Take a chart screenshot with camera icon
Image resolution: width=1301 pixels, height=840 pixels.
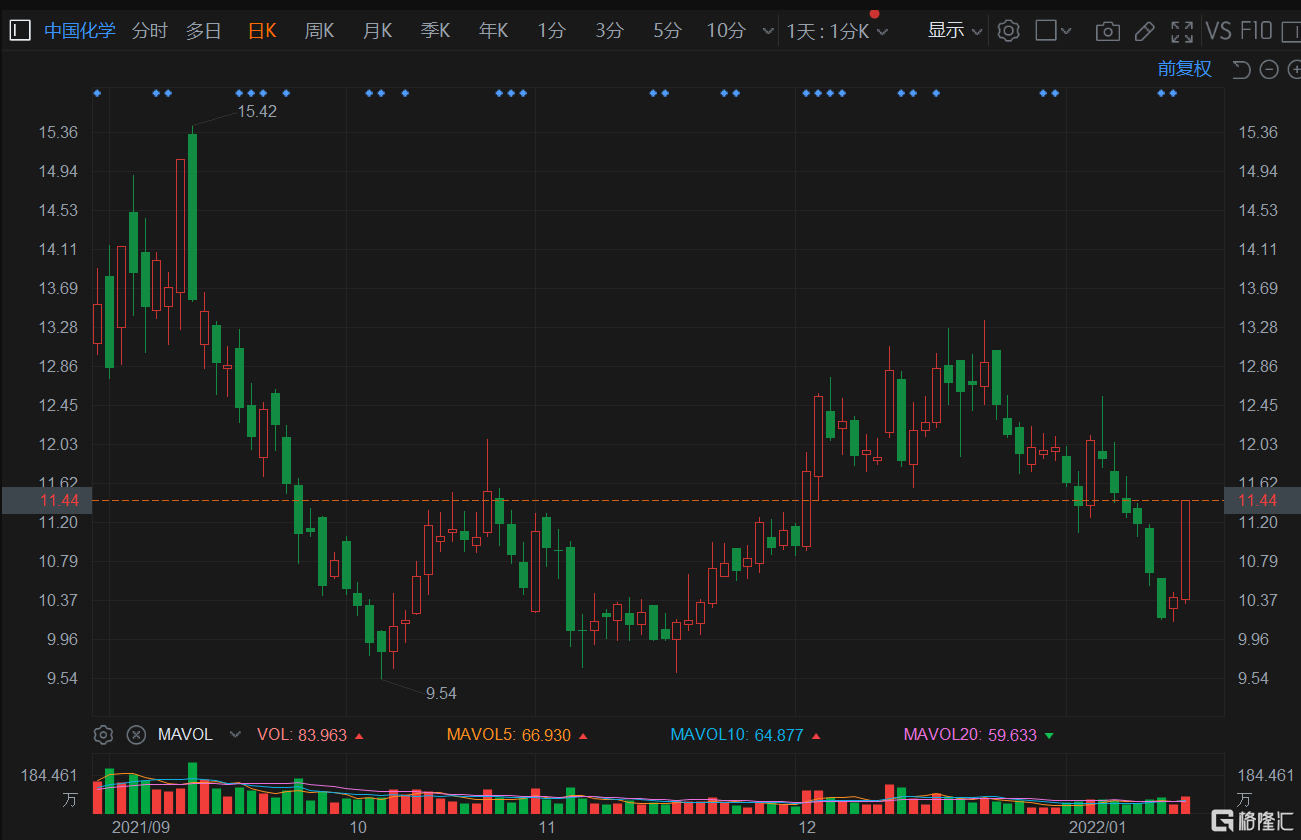point(1107,31)
